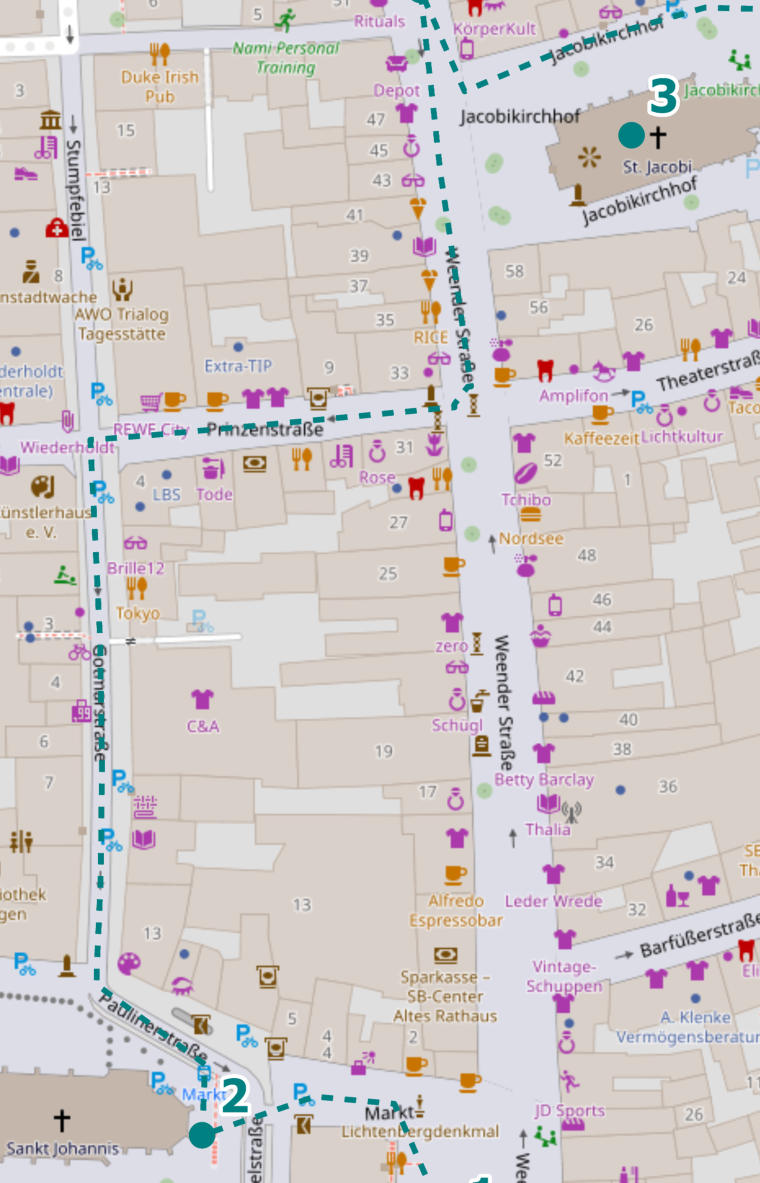Click the antenna mast icon beside Thalia

(571, 813)
